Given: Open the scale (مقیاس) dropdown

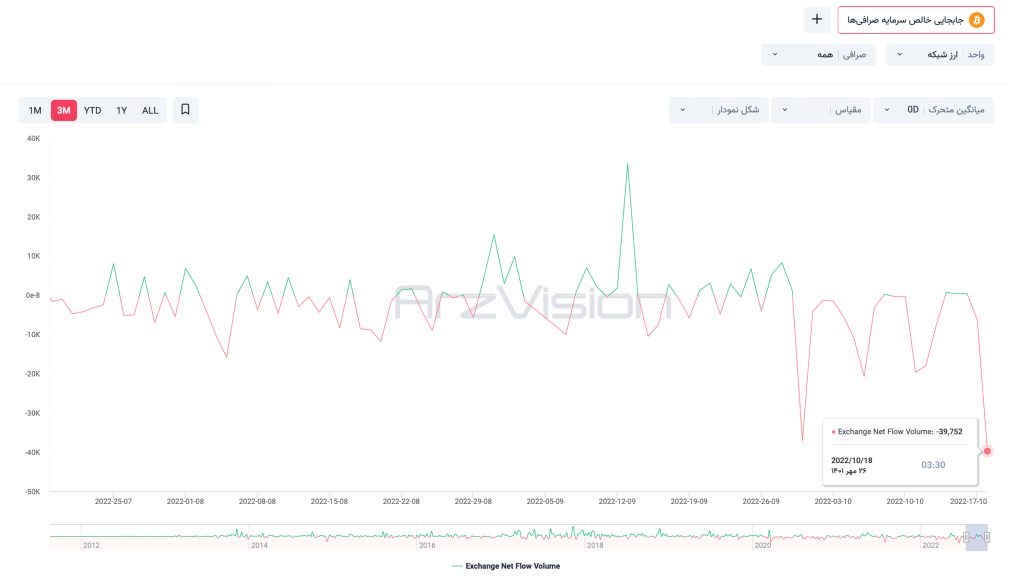Looking at the screenshot, I should point(819,110).
